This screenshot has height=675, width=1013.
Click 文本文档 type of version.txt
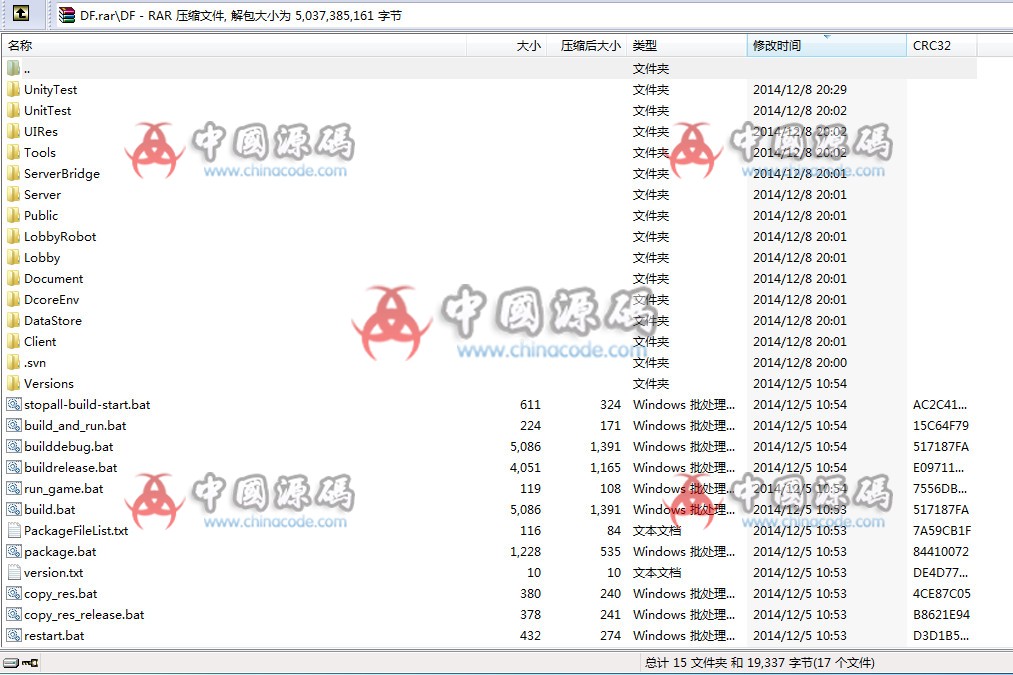coord(656,572)
